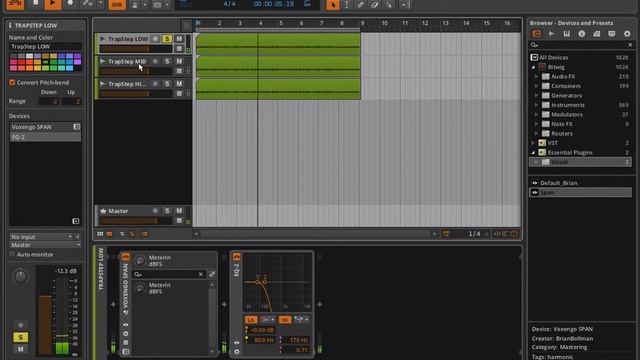Click the M mute button in channel strip
This screenshot has height=360, width=640.
click(20, 349)
